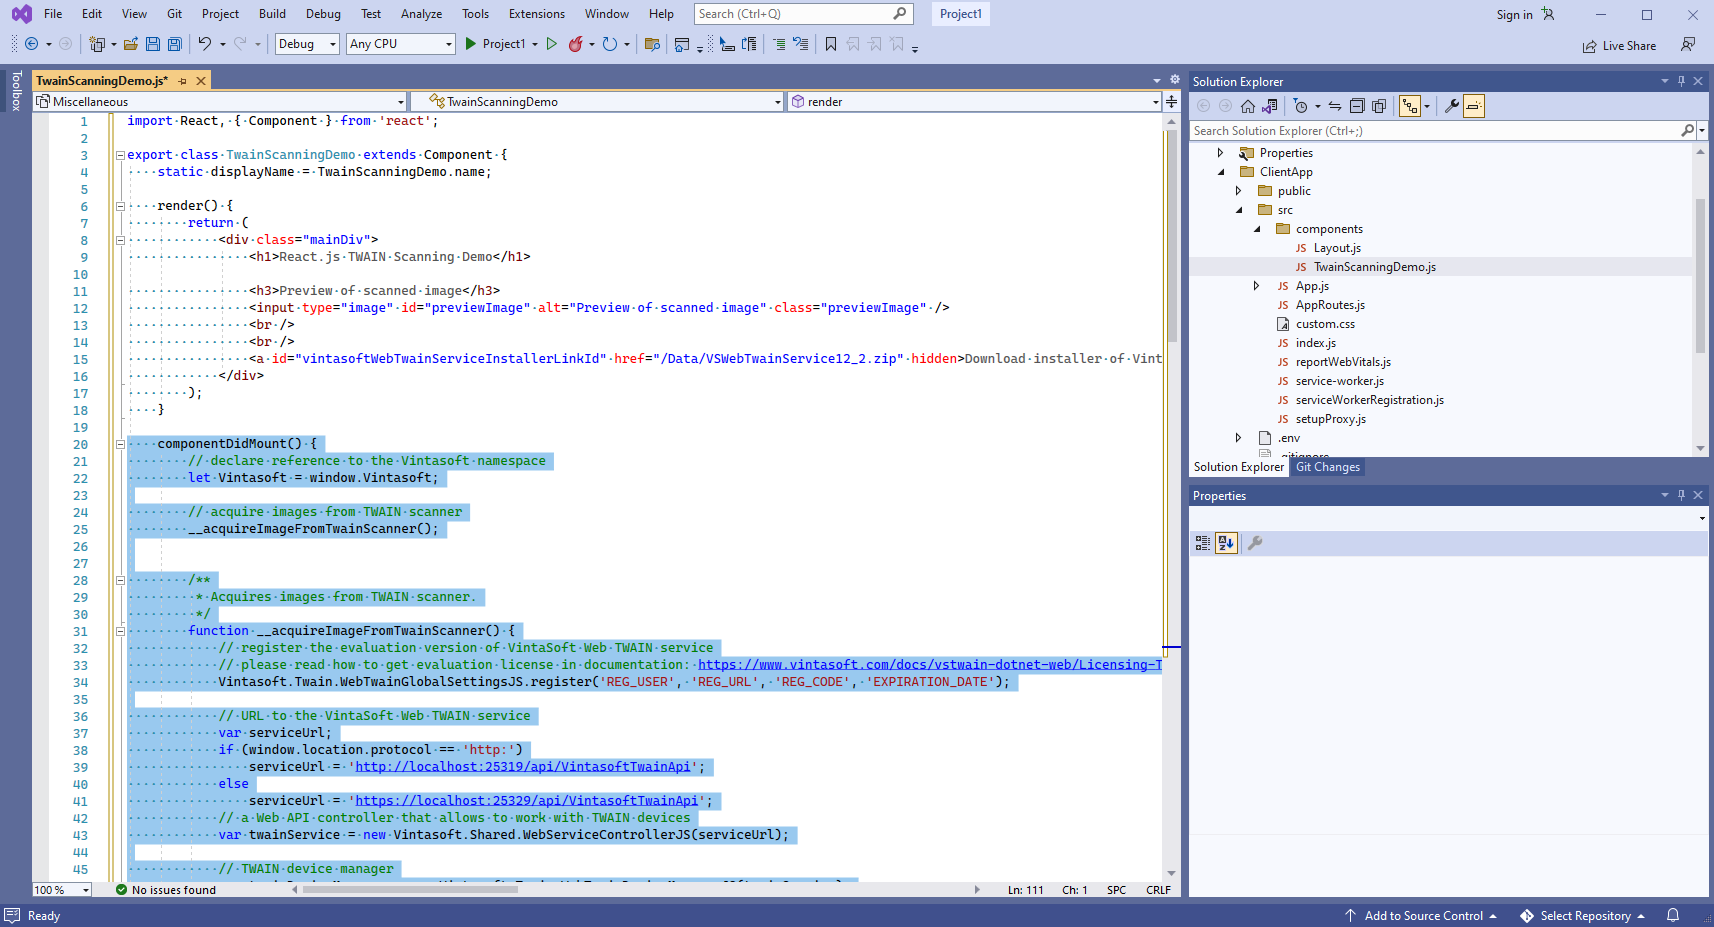This screenshot has width=1714, height=927.
Task: Toggle bookmark on current line
Action: 830,44
